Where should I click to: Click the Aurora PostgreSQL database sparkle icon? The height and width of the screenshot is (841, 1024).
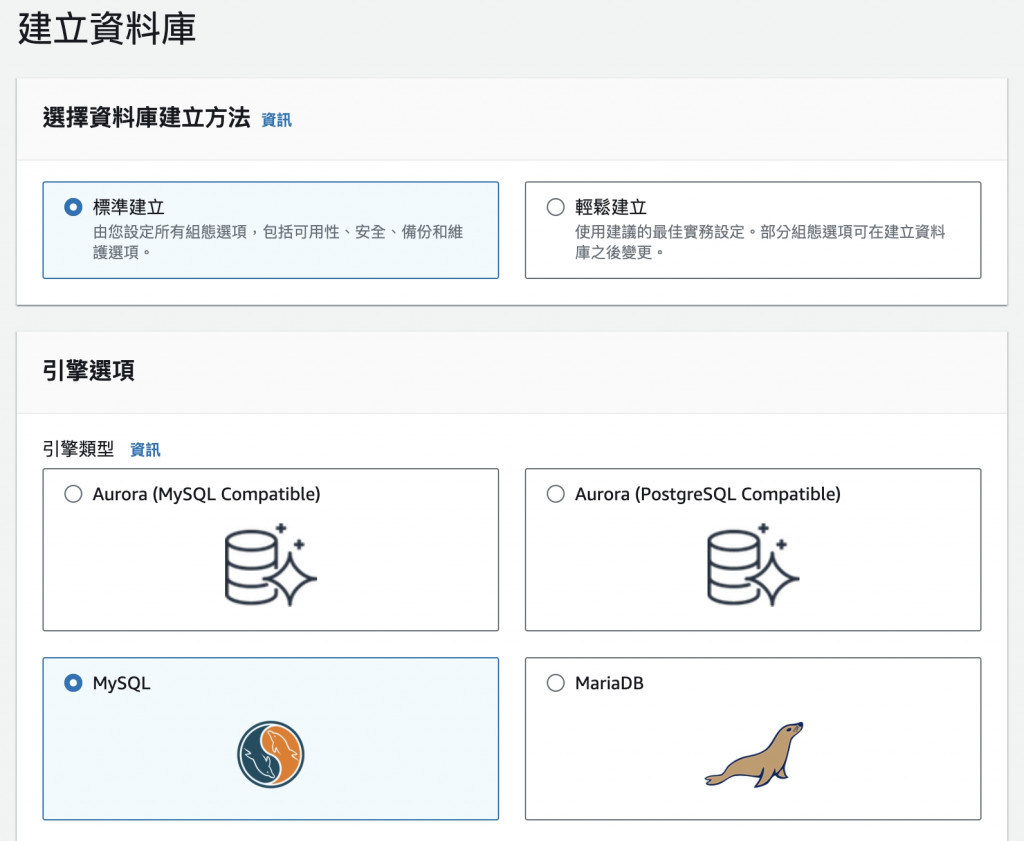(753, 565)
